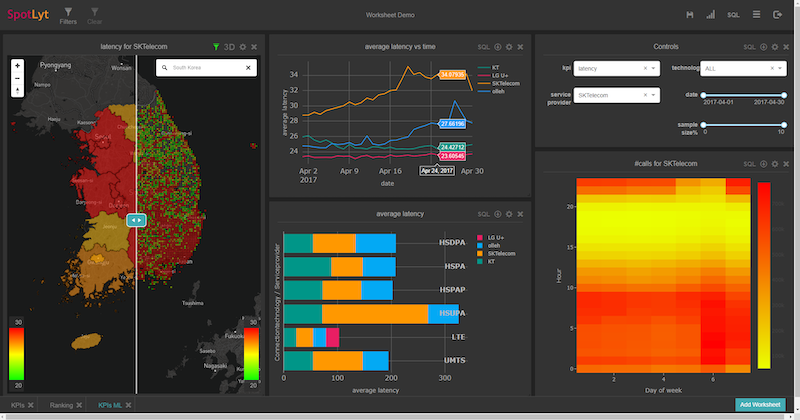Expand the service provider SKTelecom dropdown
The height and width of the screenshot is (420, 800).
(653, 95)
